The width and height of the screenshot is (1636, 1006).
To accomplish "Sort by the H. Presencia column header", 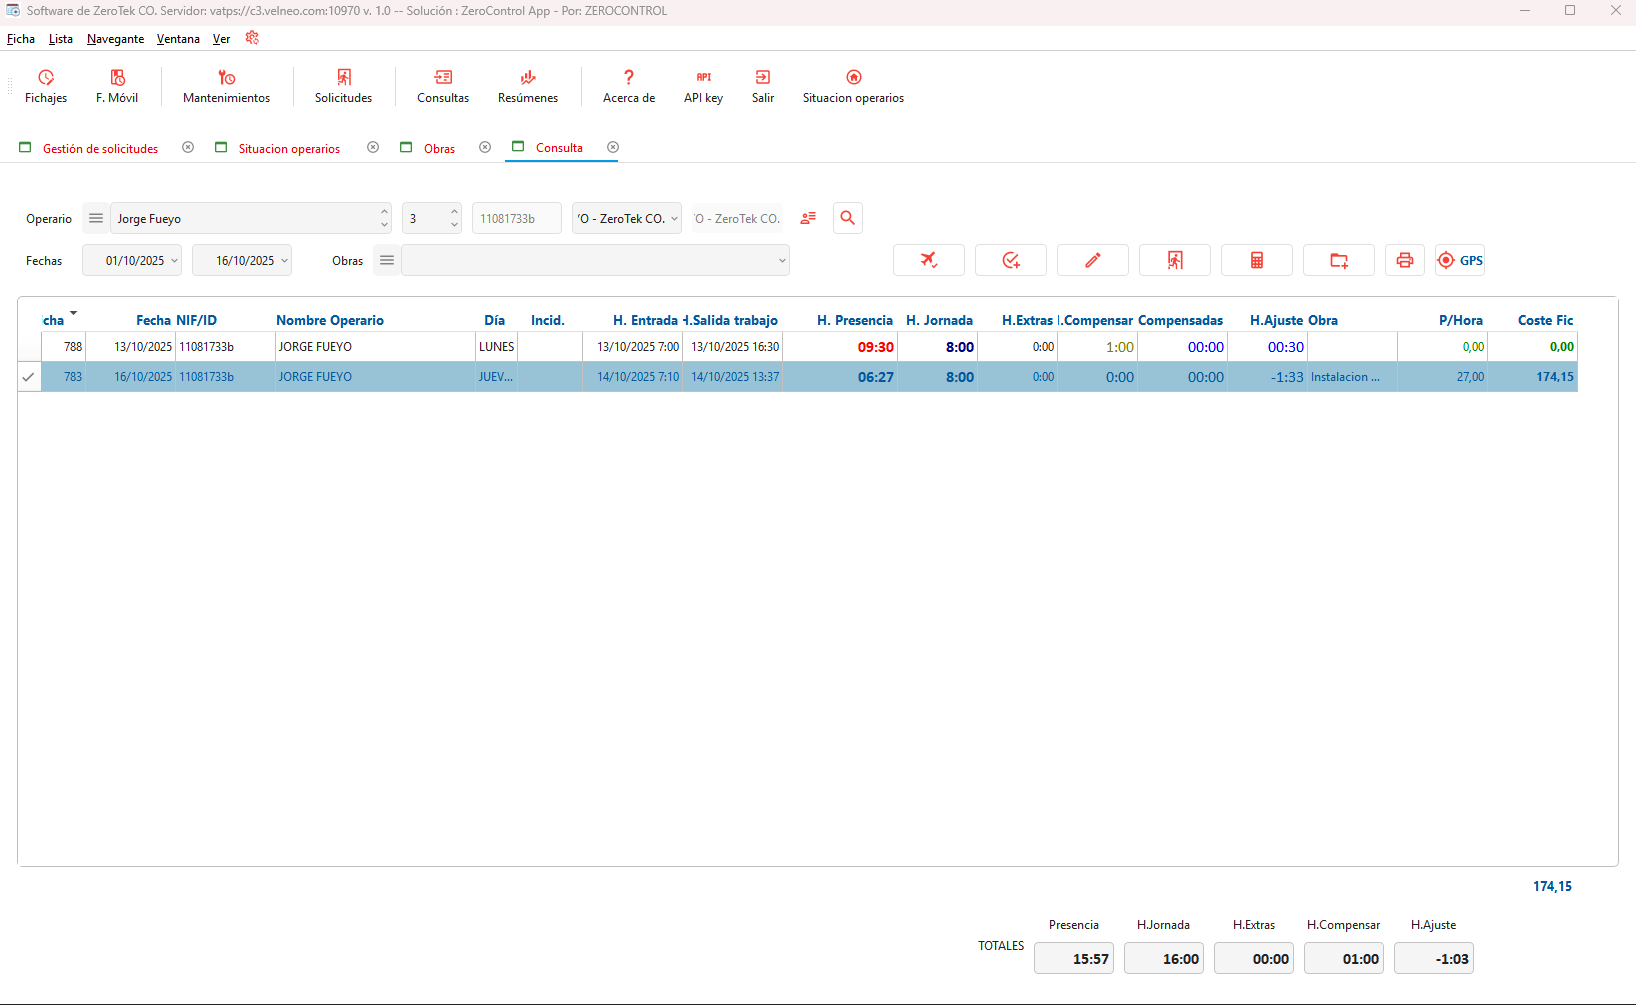I will click(x=854, y=320).
